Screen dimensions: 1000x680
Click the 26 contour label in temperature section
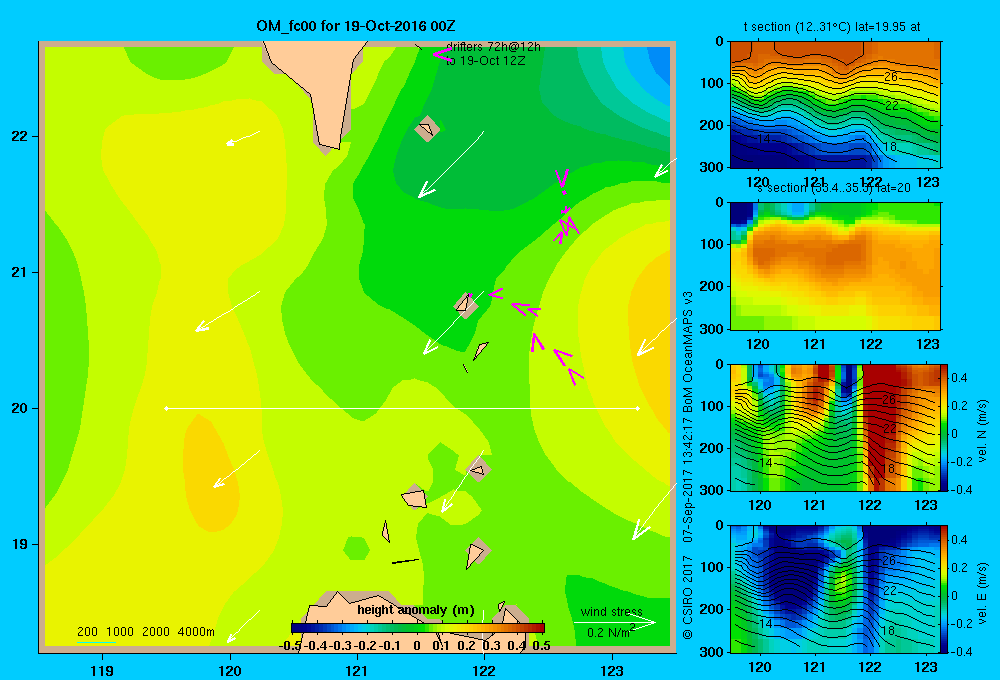(x=891, y=77)
